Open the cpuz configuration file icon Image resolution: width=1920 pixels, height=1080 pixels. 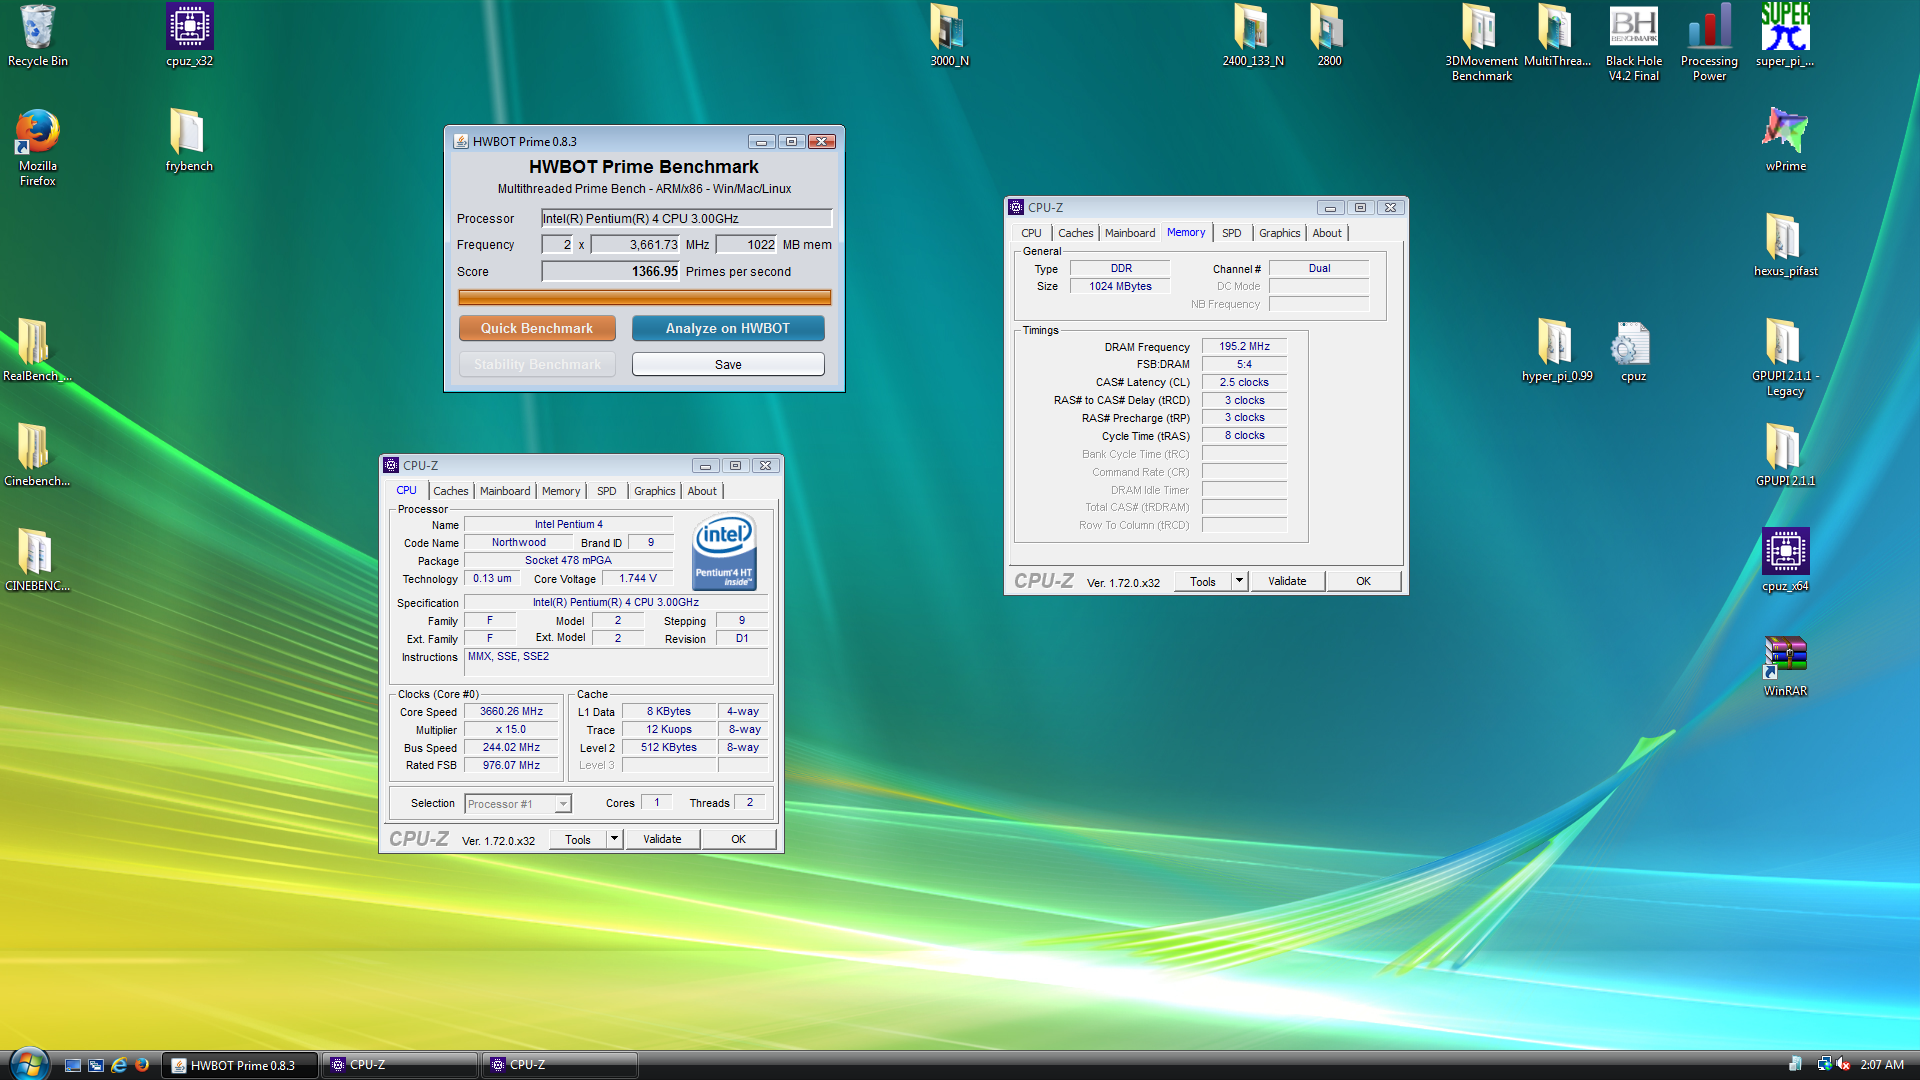(1633, 350)
